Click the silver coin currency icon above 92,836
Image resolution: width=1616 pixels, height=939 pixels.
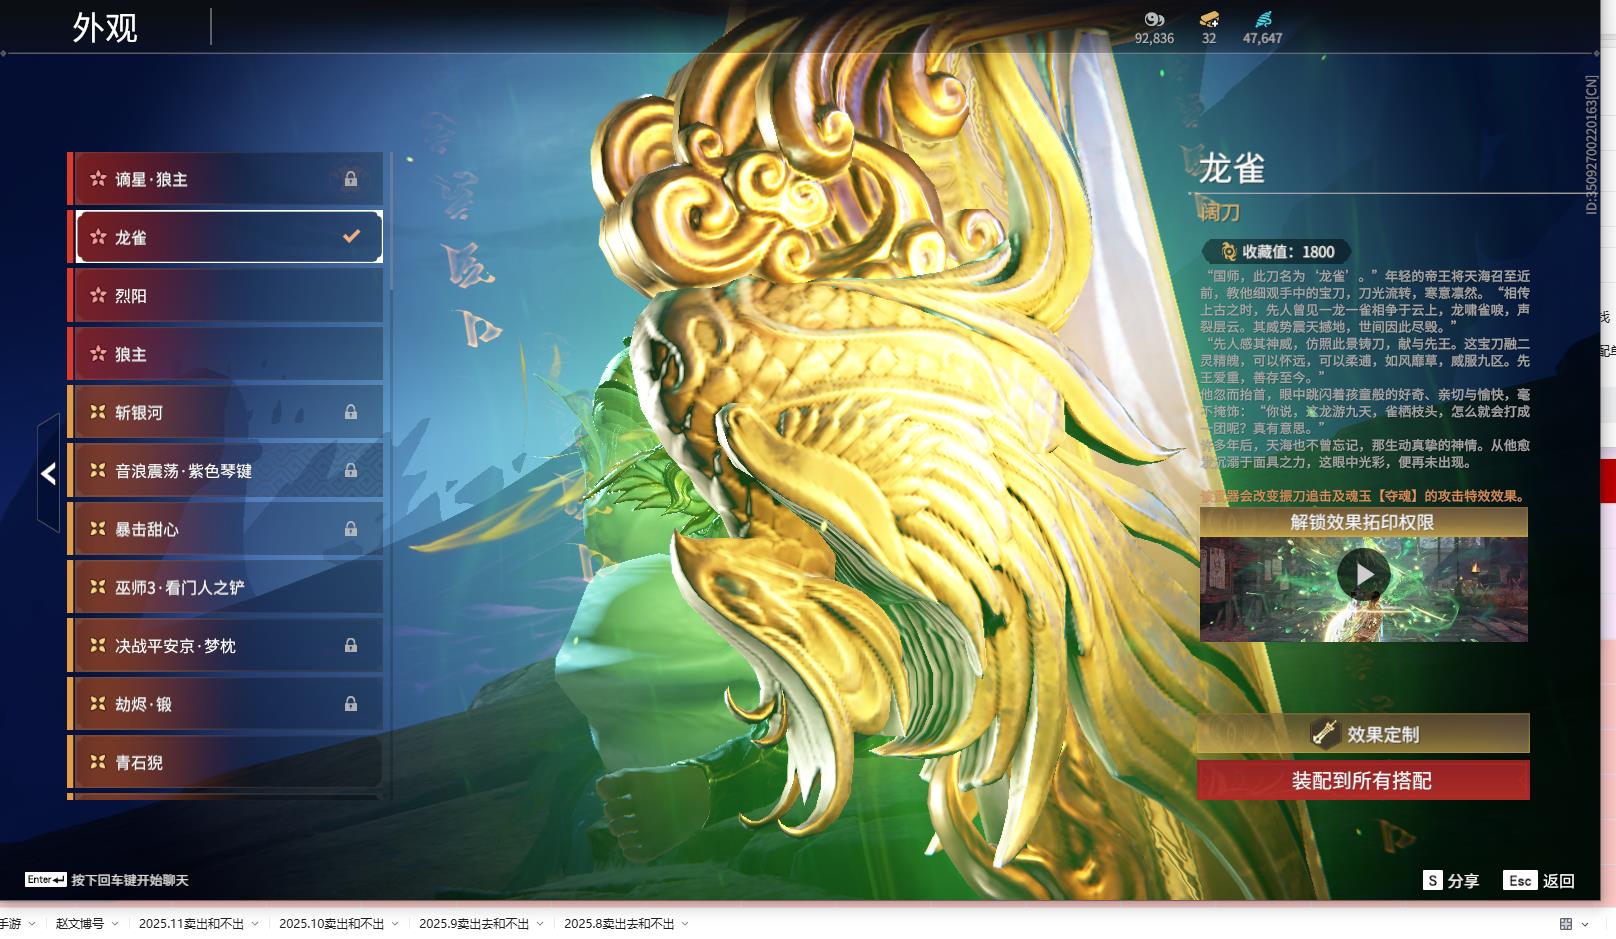[1154, 19]
